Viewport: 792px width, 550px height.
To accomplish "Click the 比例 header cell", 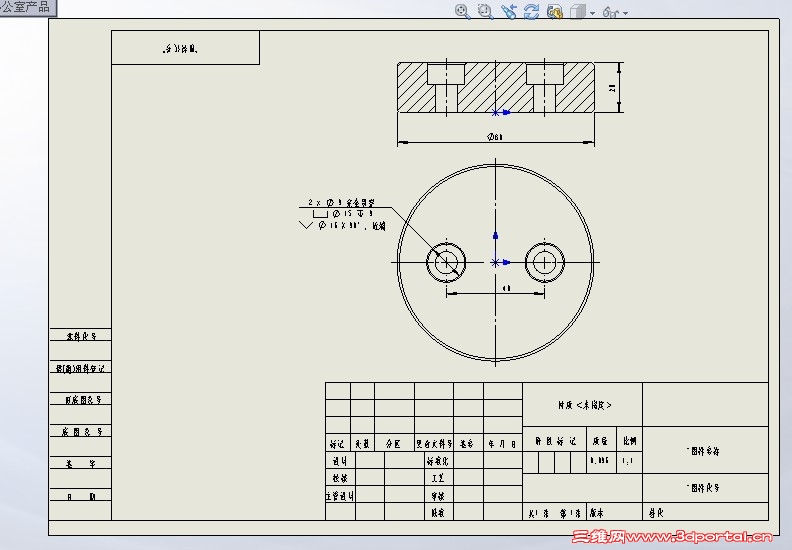I will click(x=629, y=441).
